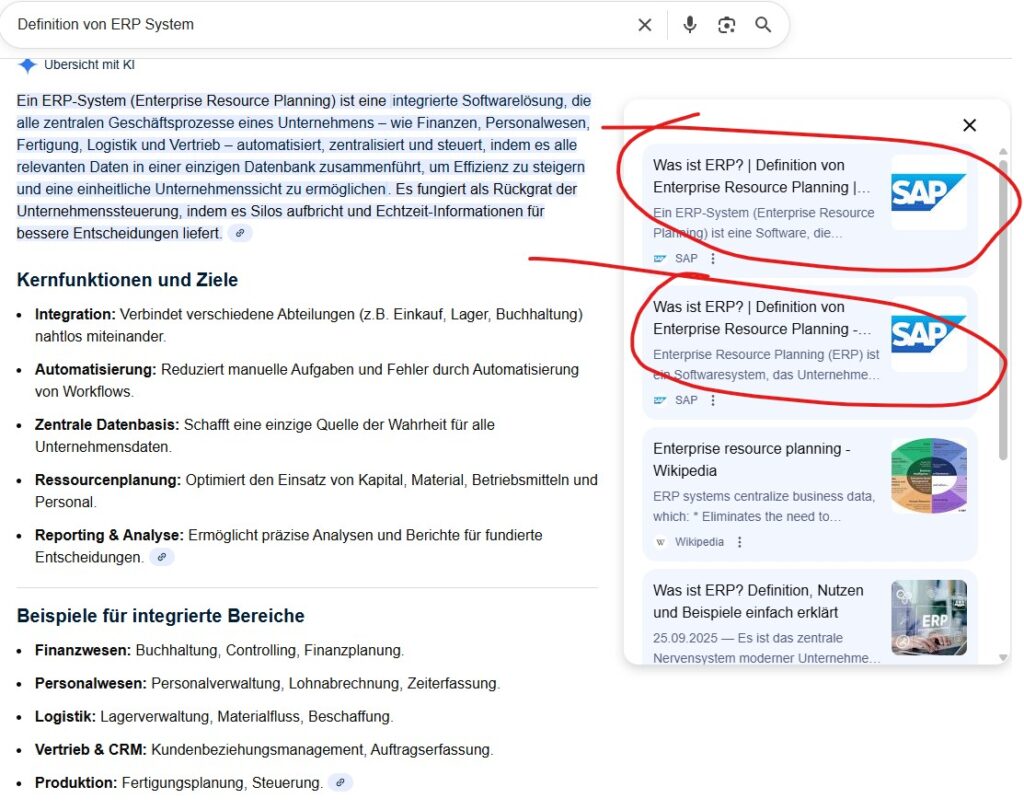
Task: Click source link icon after intro paragraph
Action: click(240, 233)
